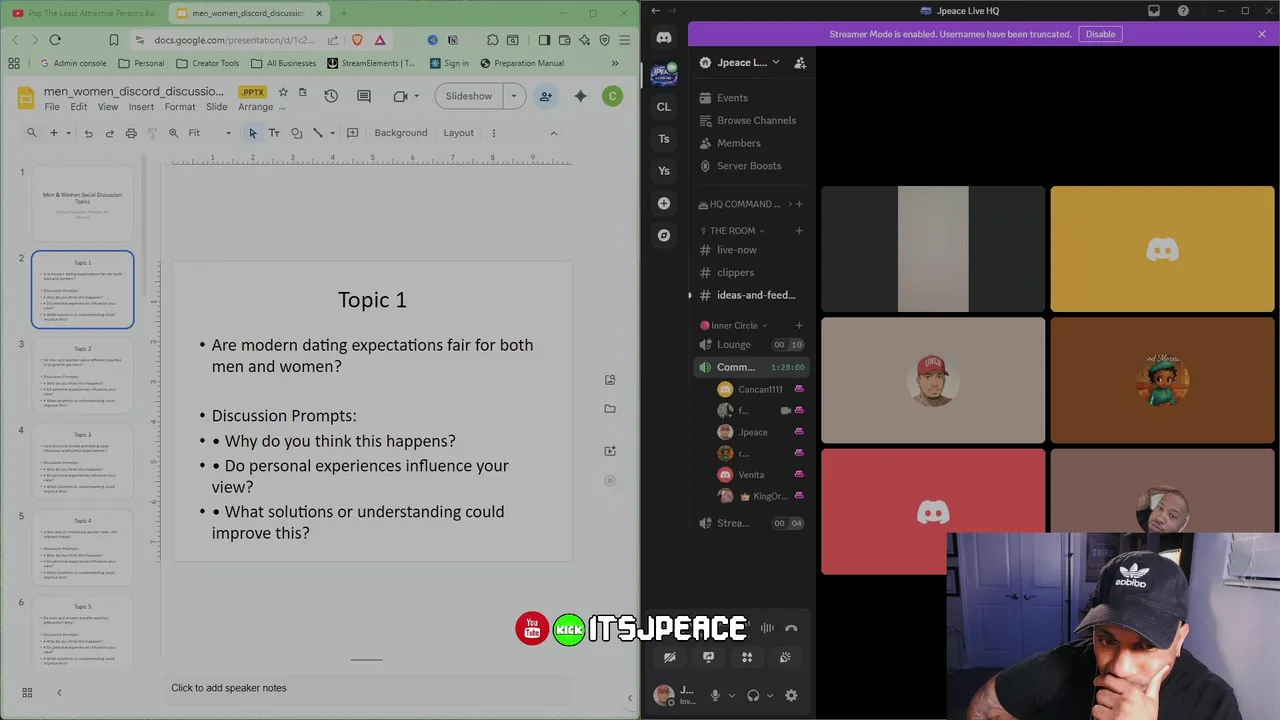This screenshot has width=1280, height=720.
Task: Click the move-to-folder icon beside star
Action: [x=302, y=92]
